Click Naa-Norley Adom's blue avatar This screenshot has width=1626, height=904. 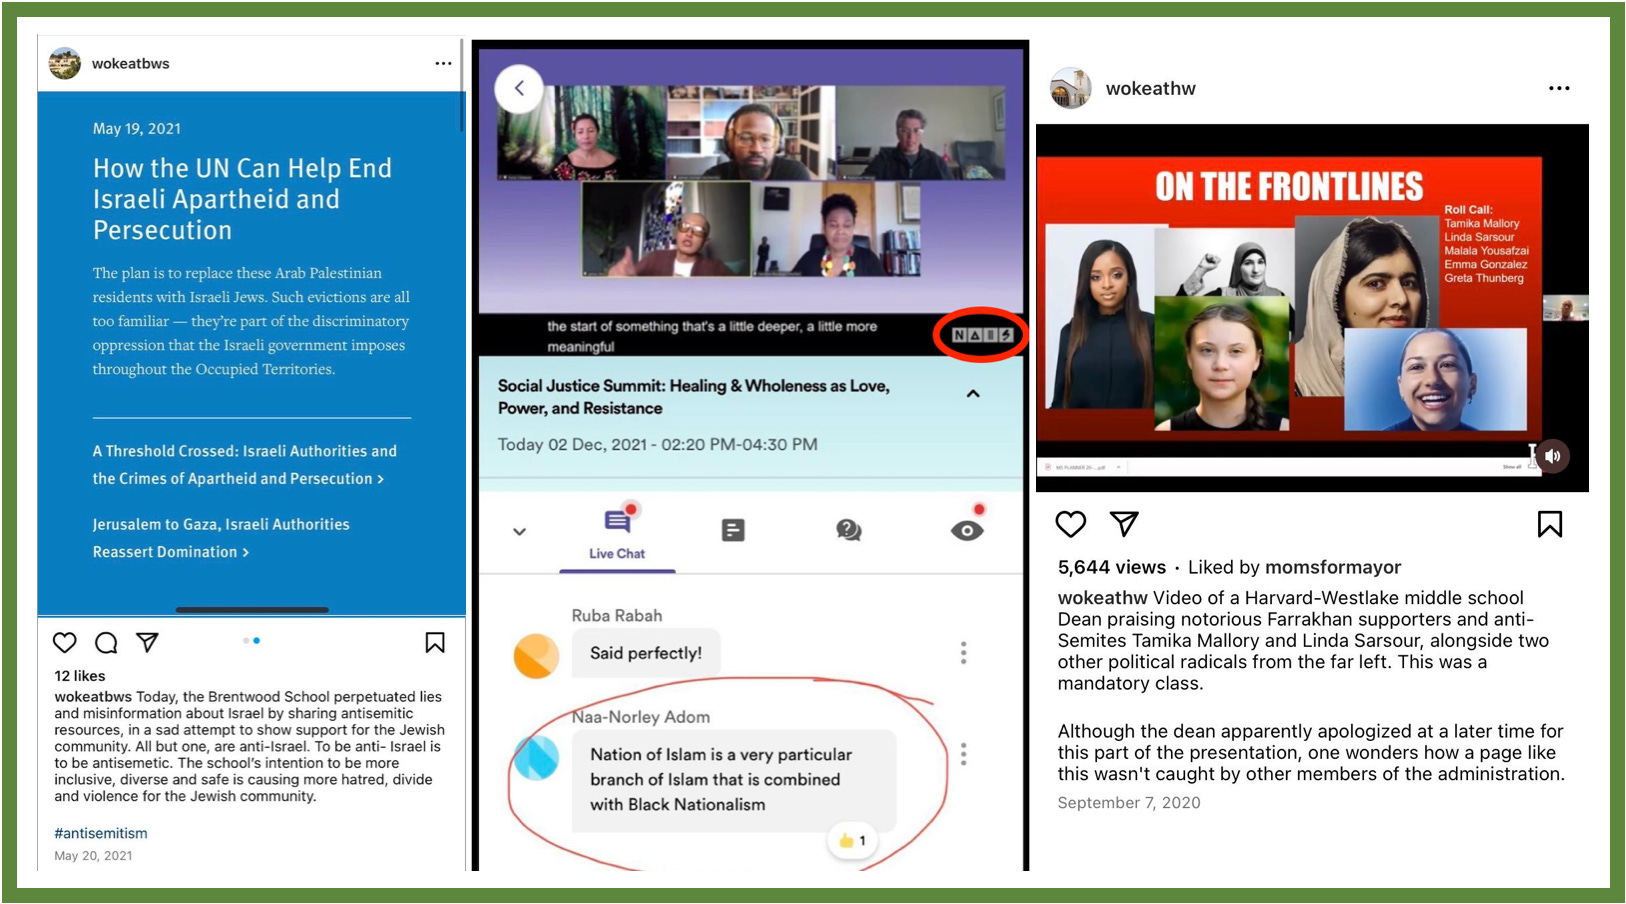pos(537,758)
